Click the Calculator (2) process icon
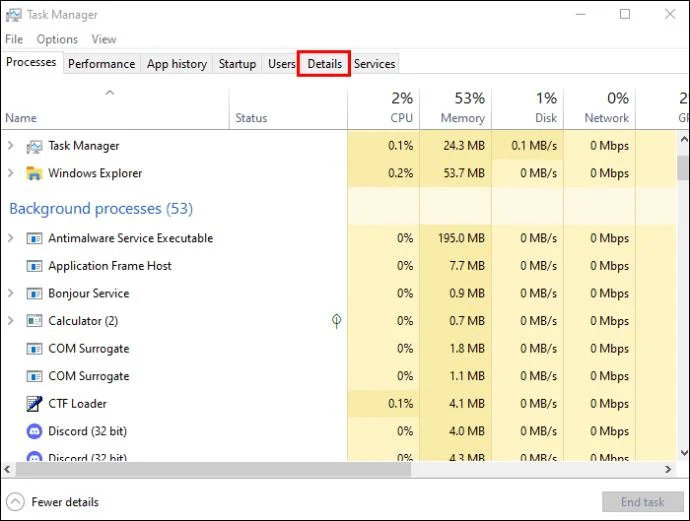 click(34, 321)
